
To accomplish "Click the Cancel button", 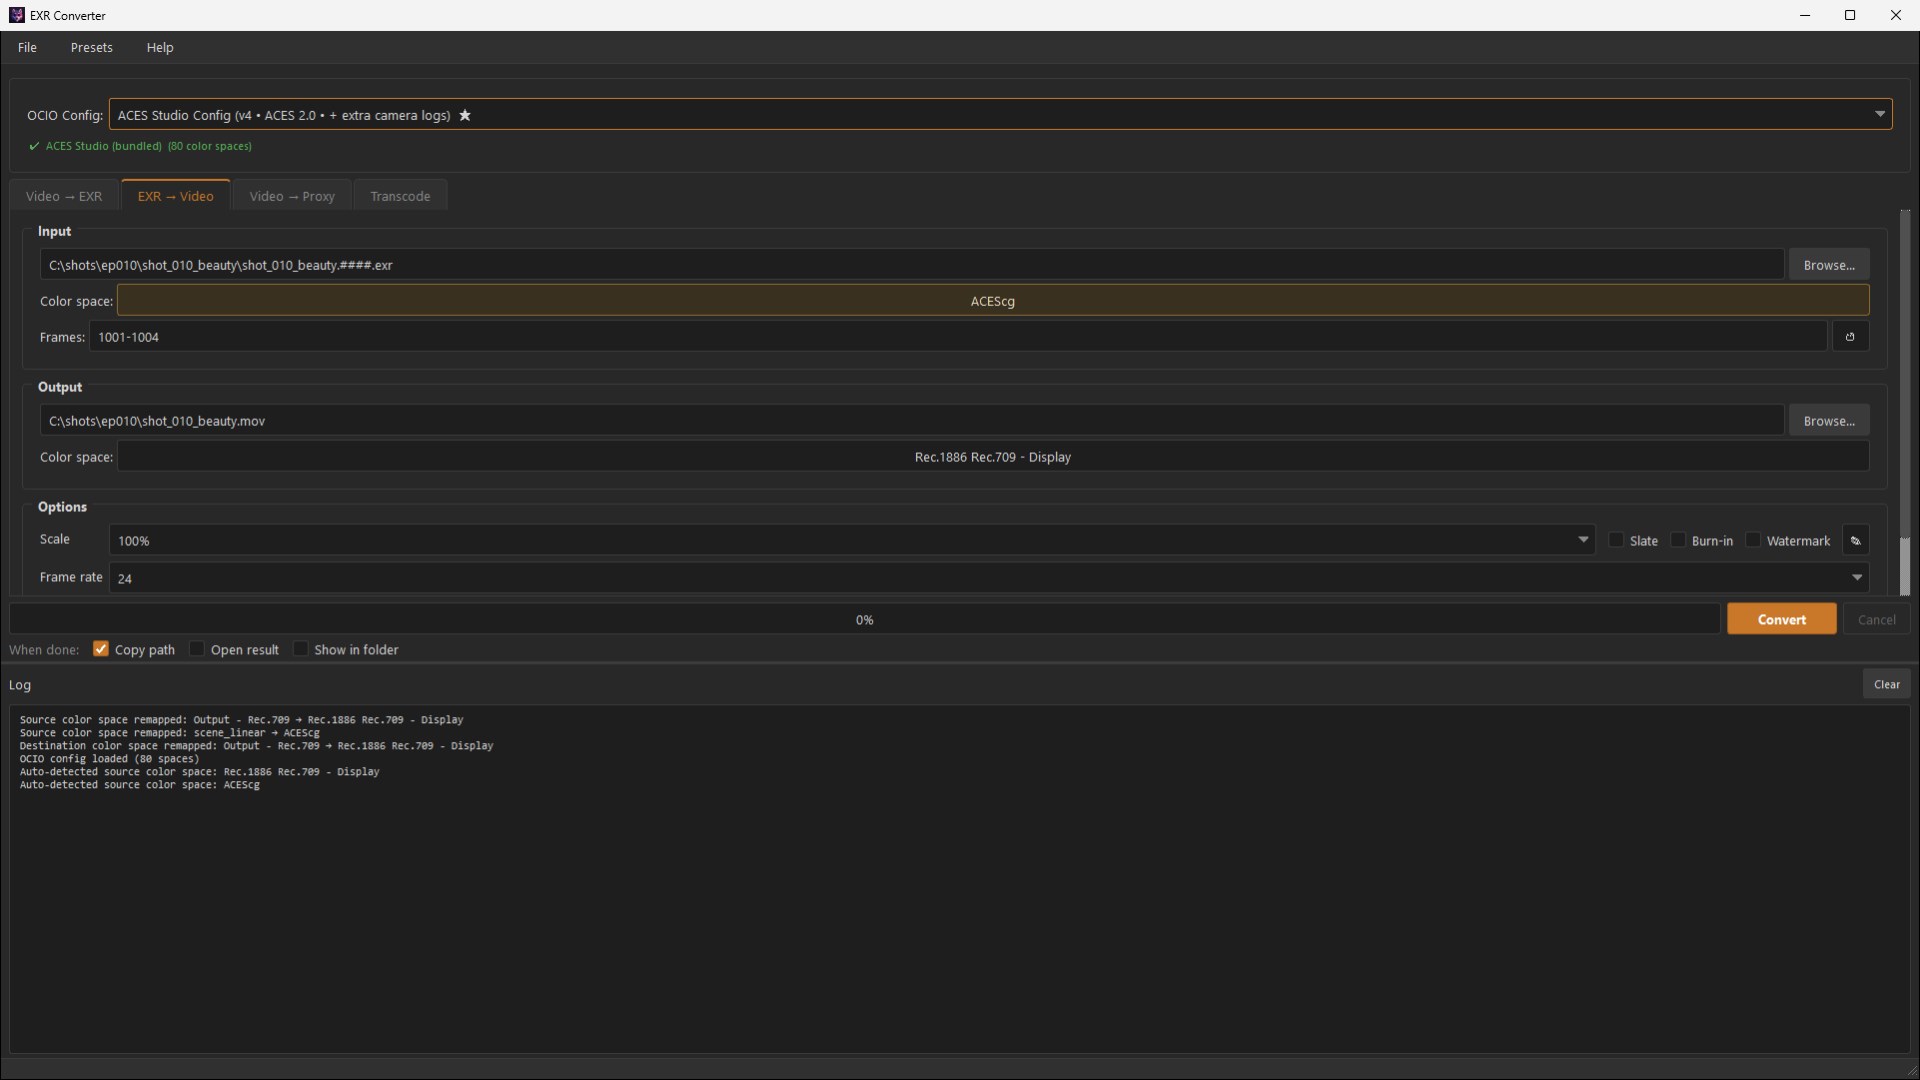I will coord(1877,619).
